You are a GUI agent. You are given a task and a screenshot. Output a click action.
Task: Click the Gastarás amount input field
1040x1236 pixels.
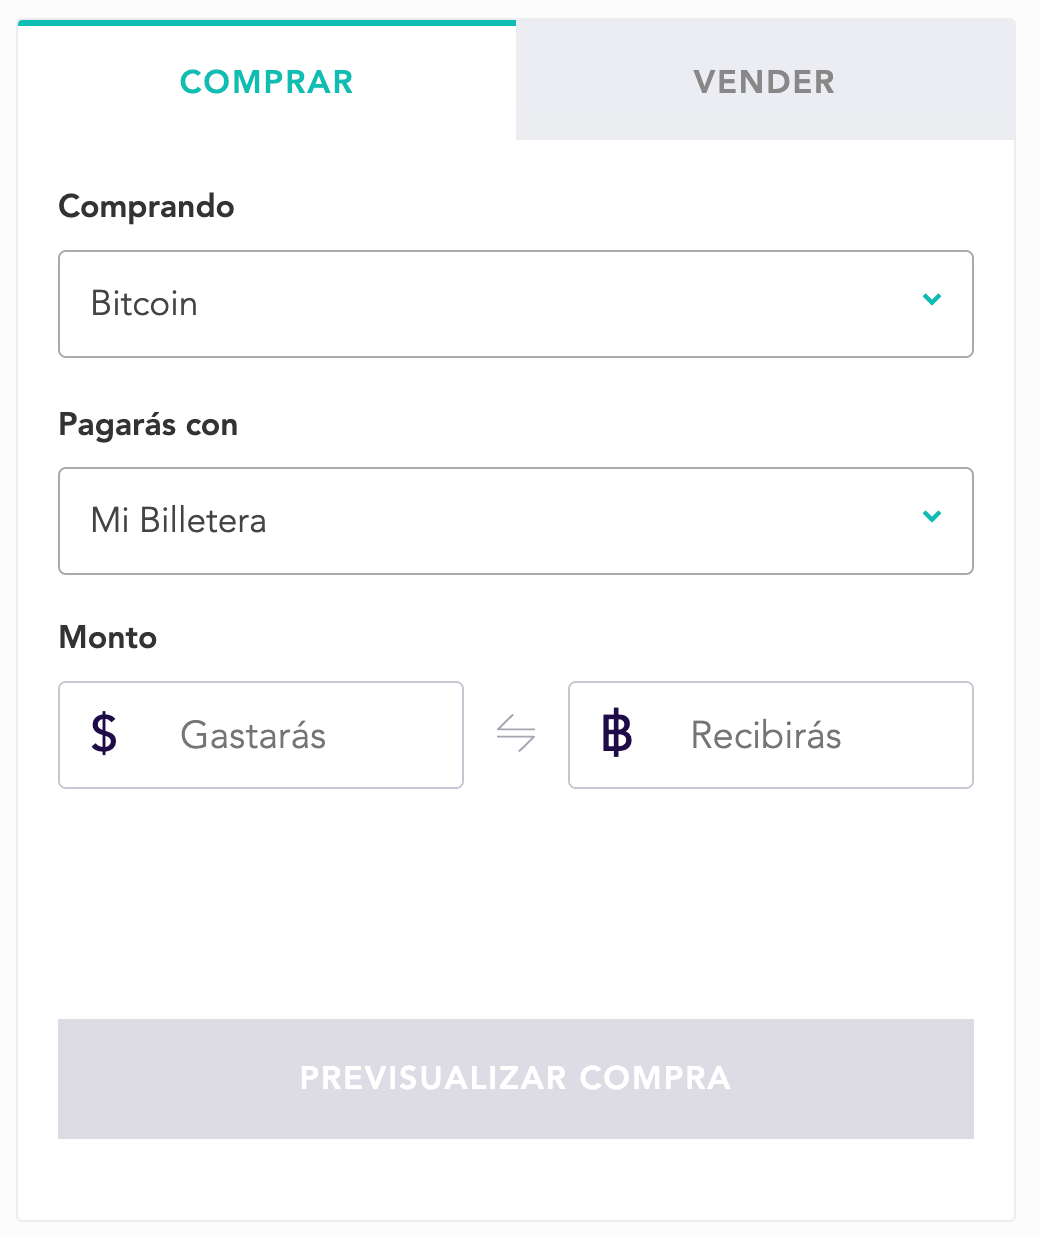tap(261, 735)
